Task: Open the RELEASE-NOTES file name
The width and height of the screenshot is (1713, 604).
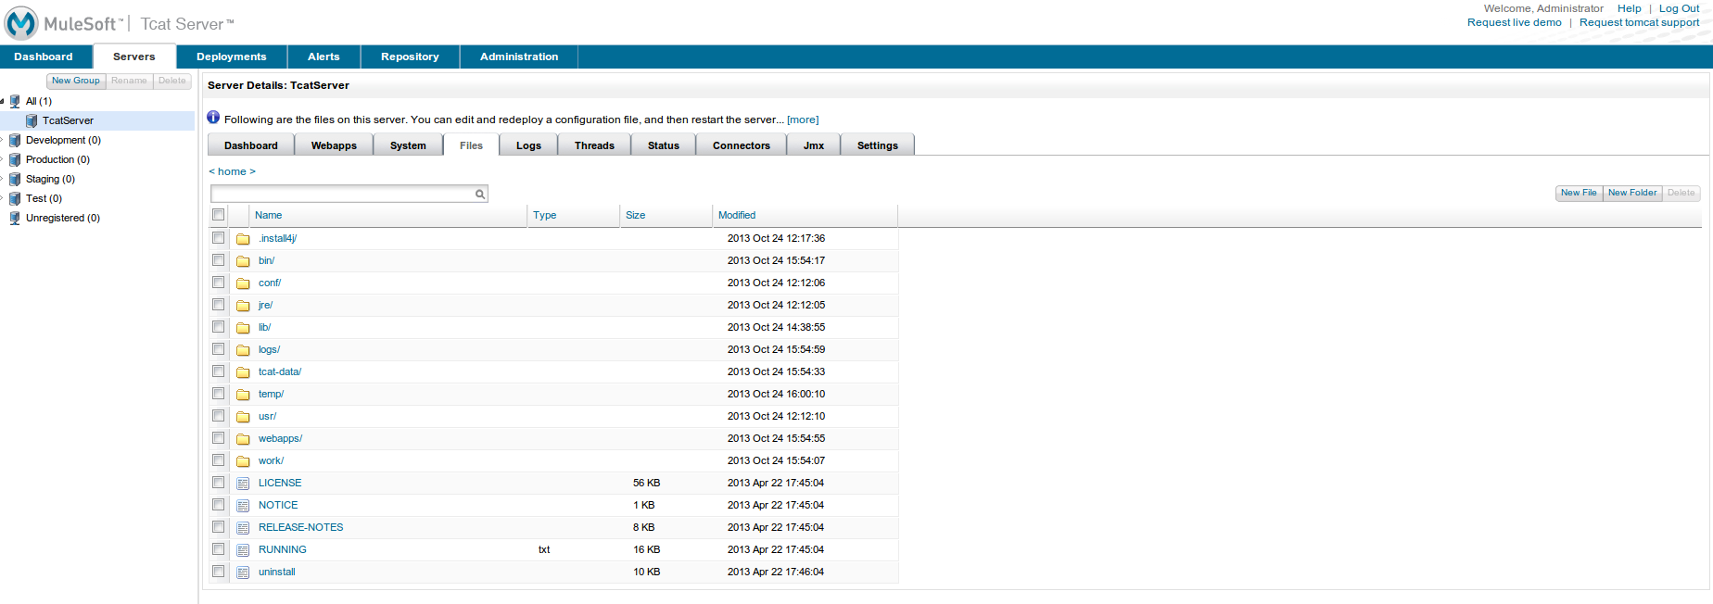Action: [x=301, y=528]
